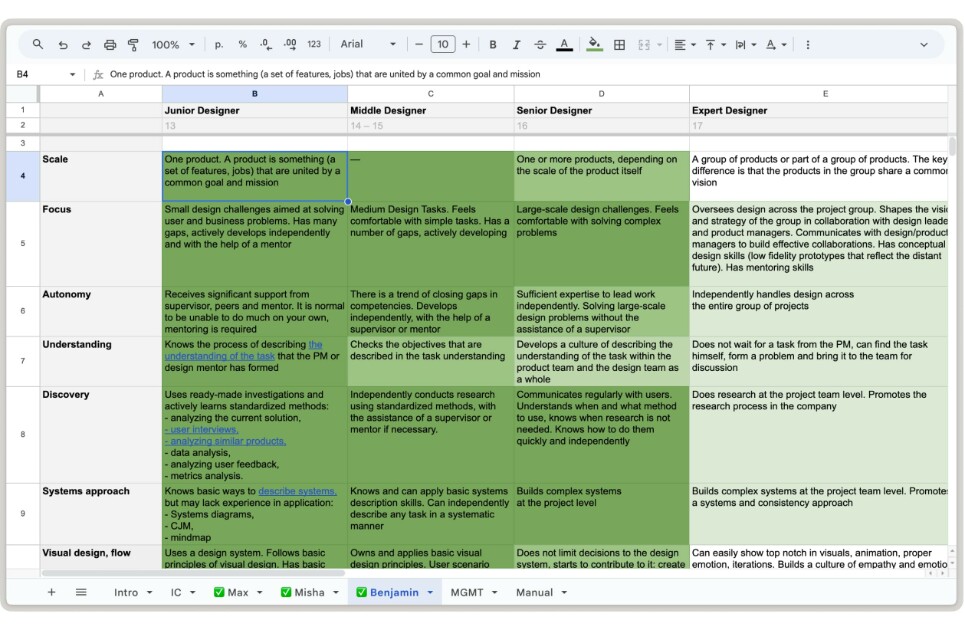Image resolution: width=965 pixels, height=630 pixels.
Task: Select the Autonomy row label cell
Action: [x=101, y=311]
